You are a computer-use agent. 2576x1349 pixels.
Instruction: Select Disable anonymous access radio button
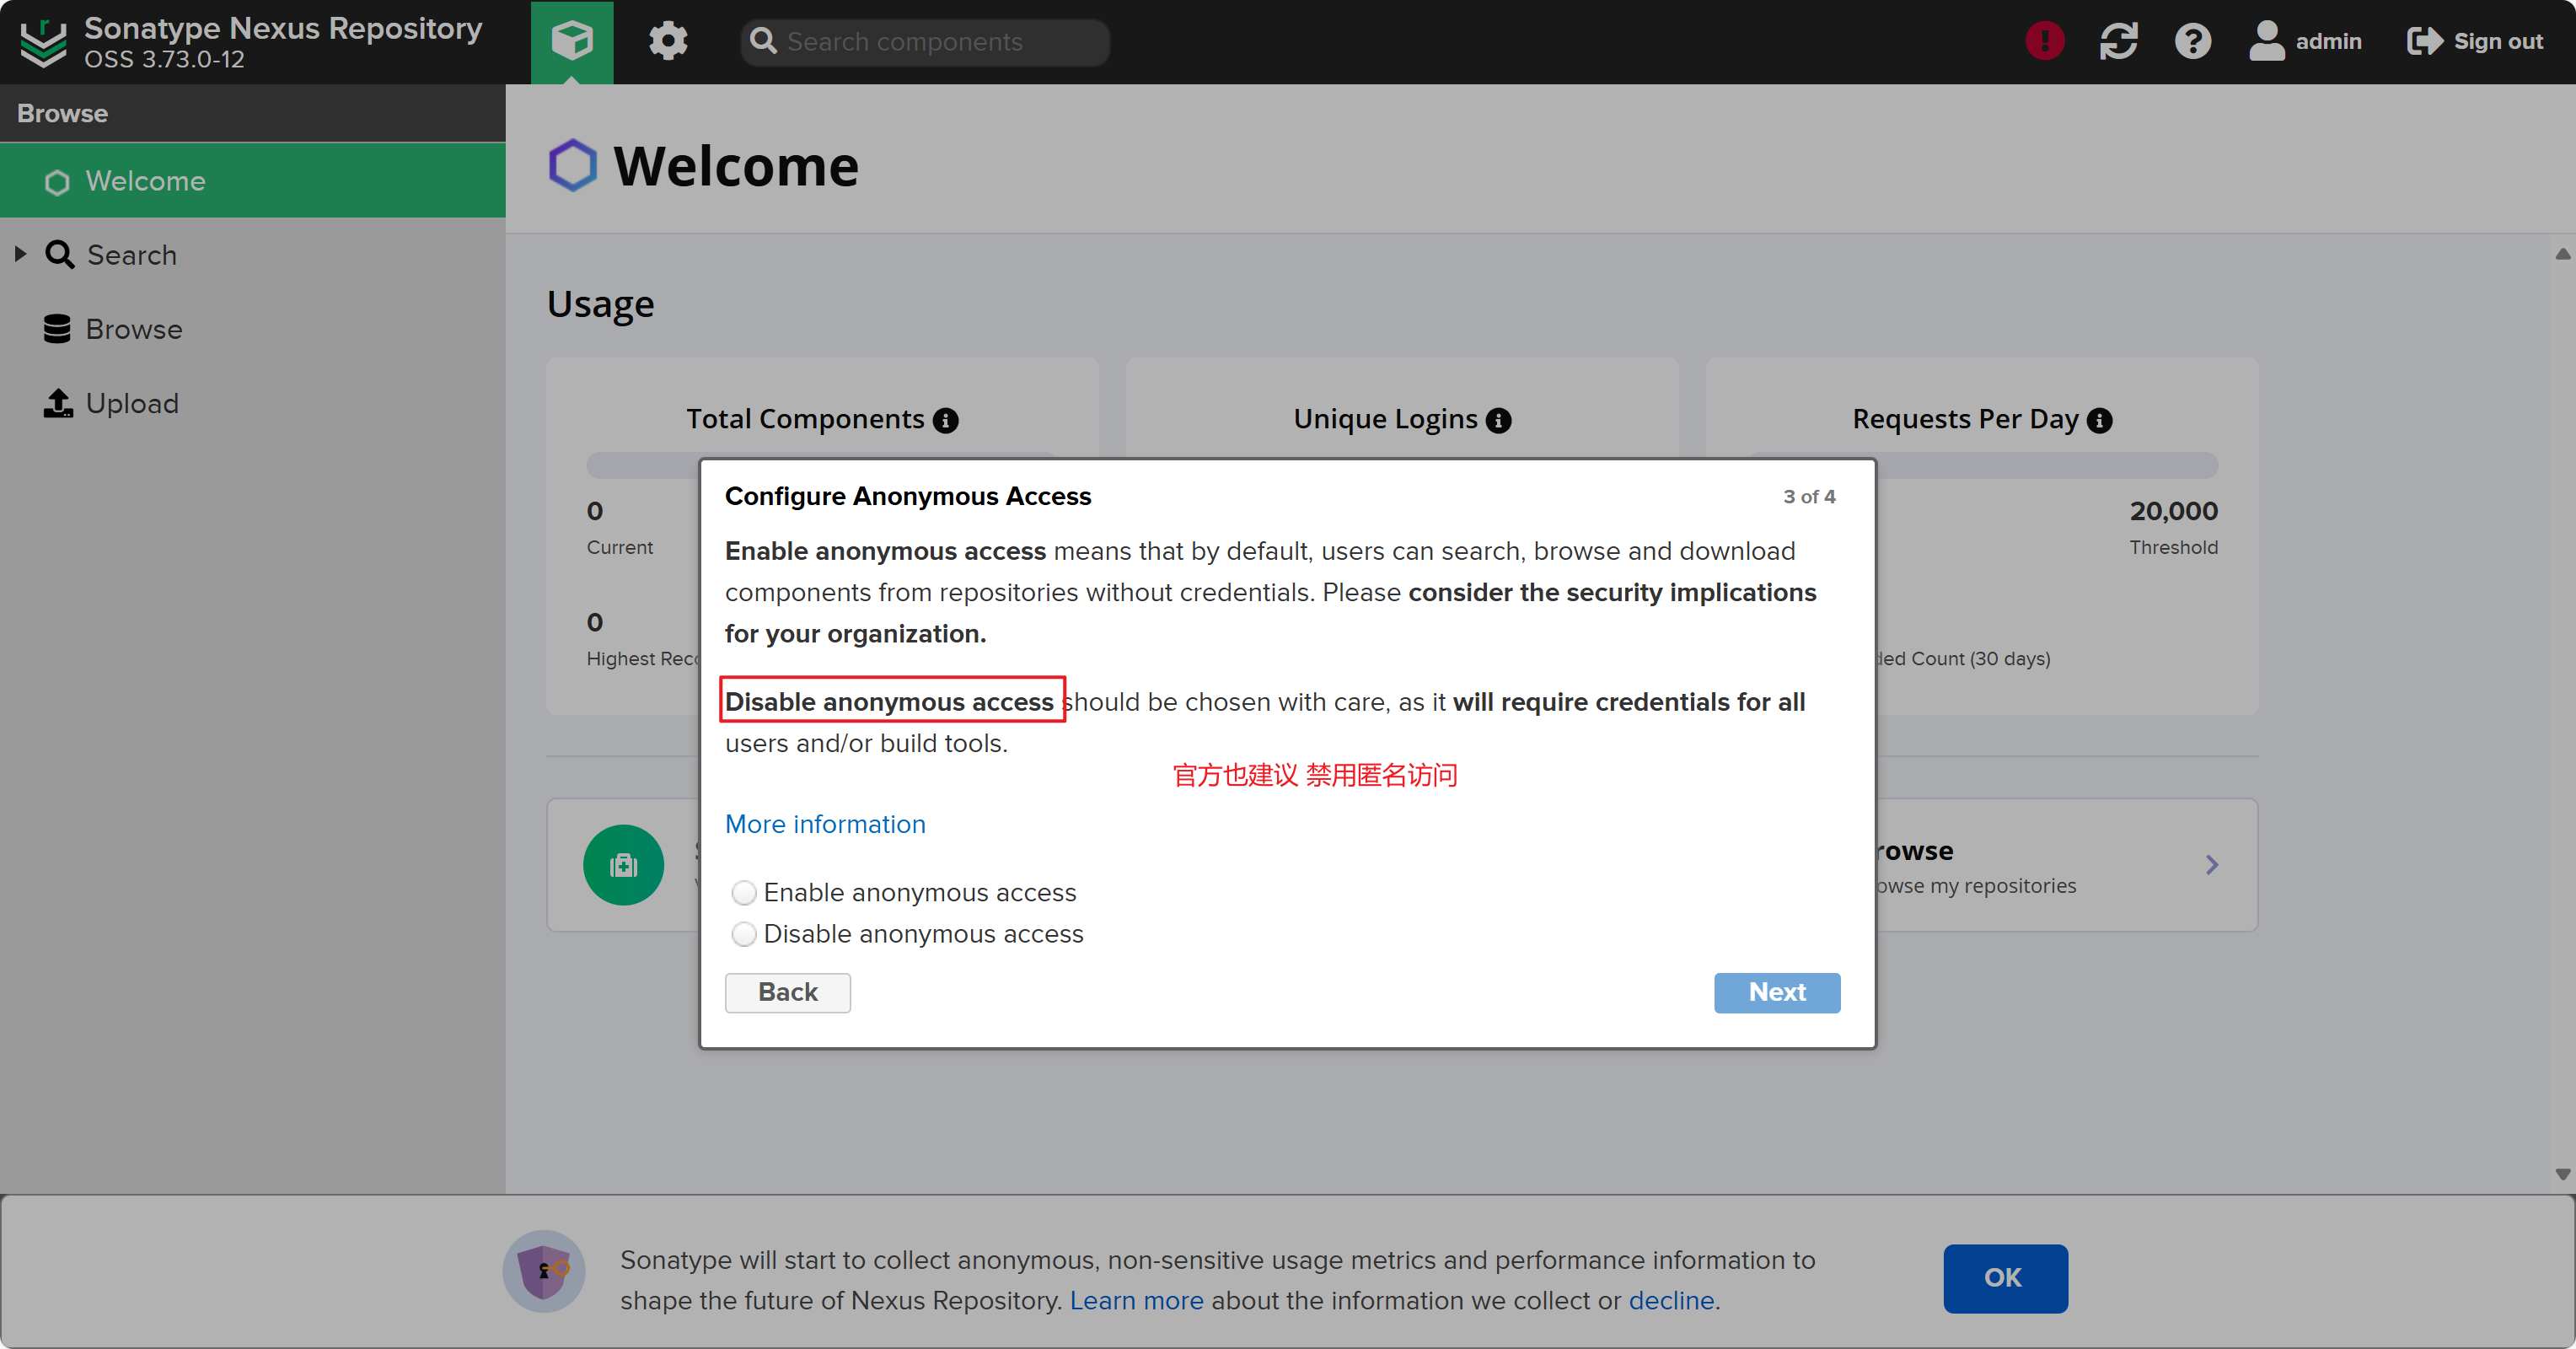click(x=743, y=934)
